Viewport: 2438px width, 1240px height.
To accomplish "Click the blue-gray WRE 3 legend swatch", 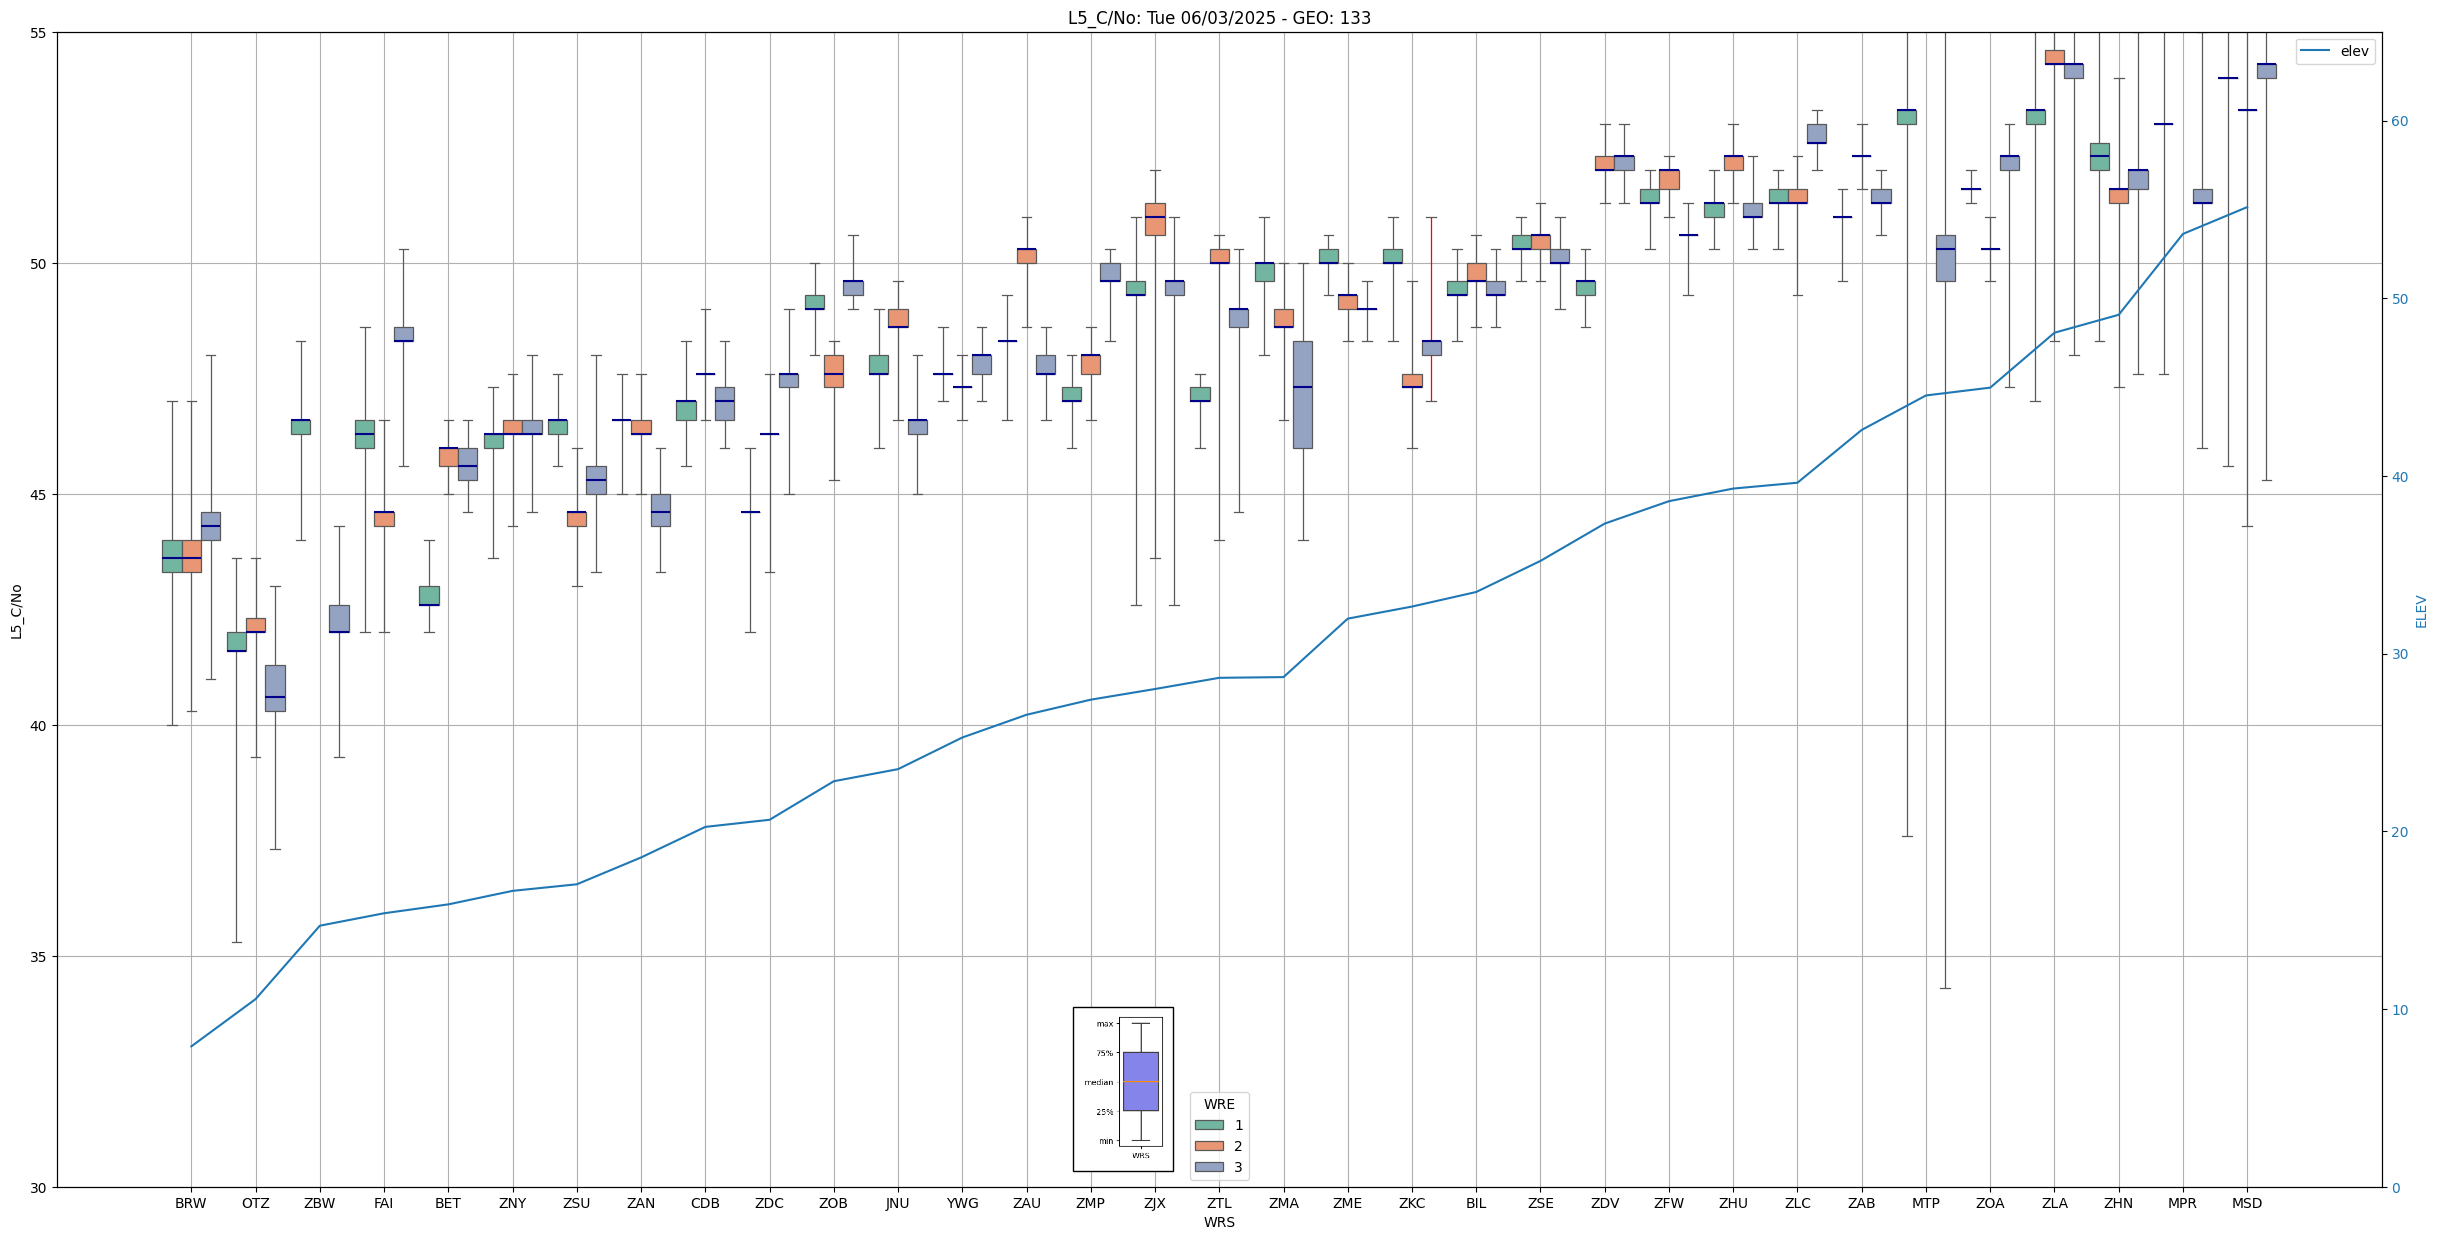I will tap(1209, 1167).
